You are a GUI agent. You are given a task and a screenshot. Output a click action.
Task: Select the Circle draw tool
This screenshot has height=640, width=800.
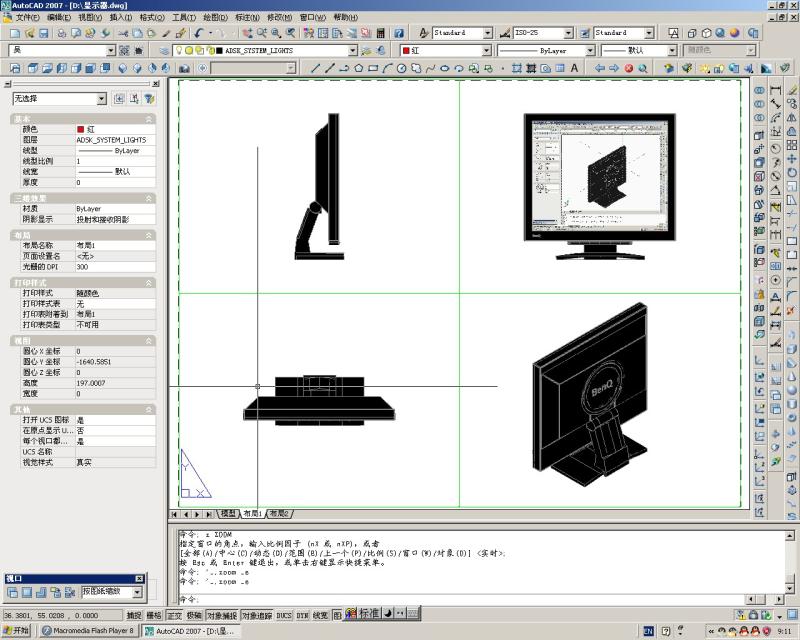click(x=402, y=68)
